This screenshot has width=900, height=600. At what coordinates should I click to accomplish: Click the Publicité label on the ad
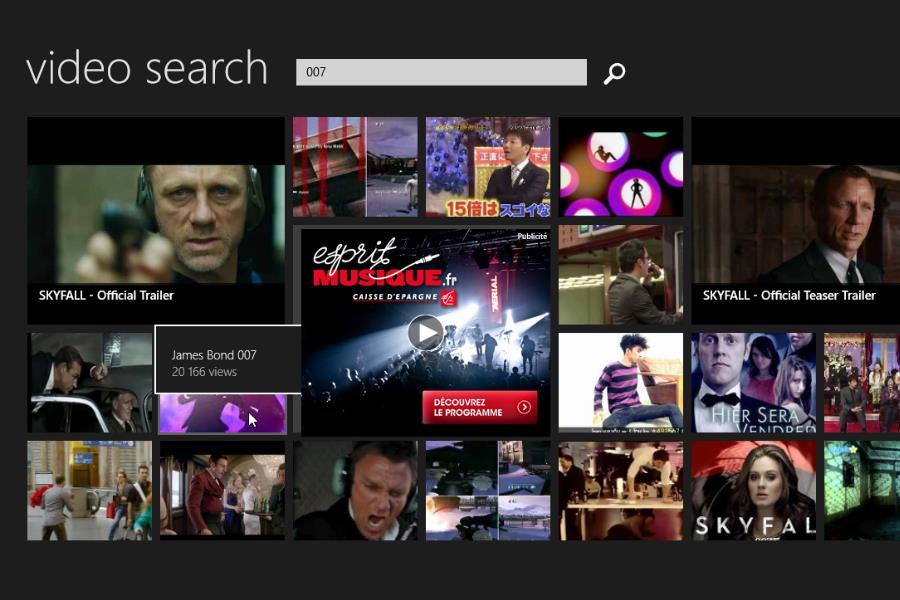532,236
